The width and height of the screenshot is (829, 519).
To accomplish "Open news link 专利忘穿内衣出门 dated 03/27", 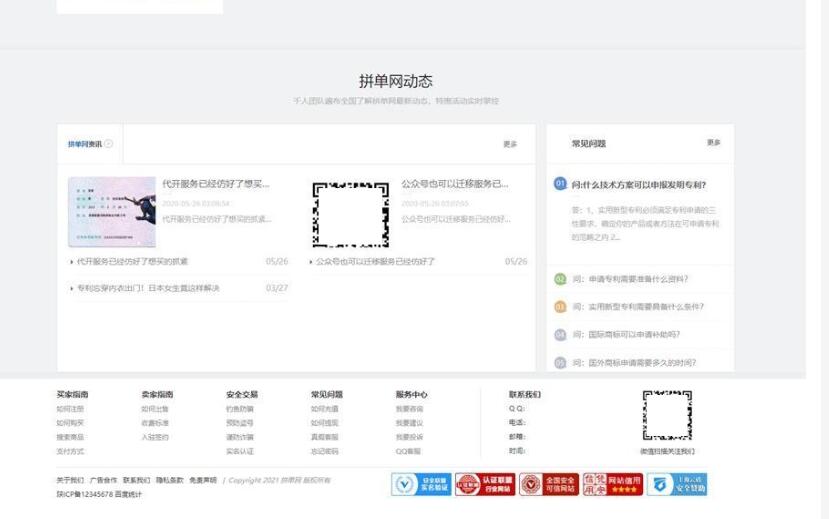I will (x=148, y=288).
